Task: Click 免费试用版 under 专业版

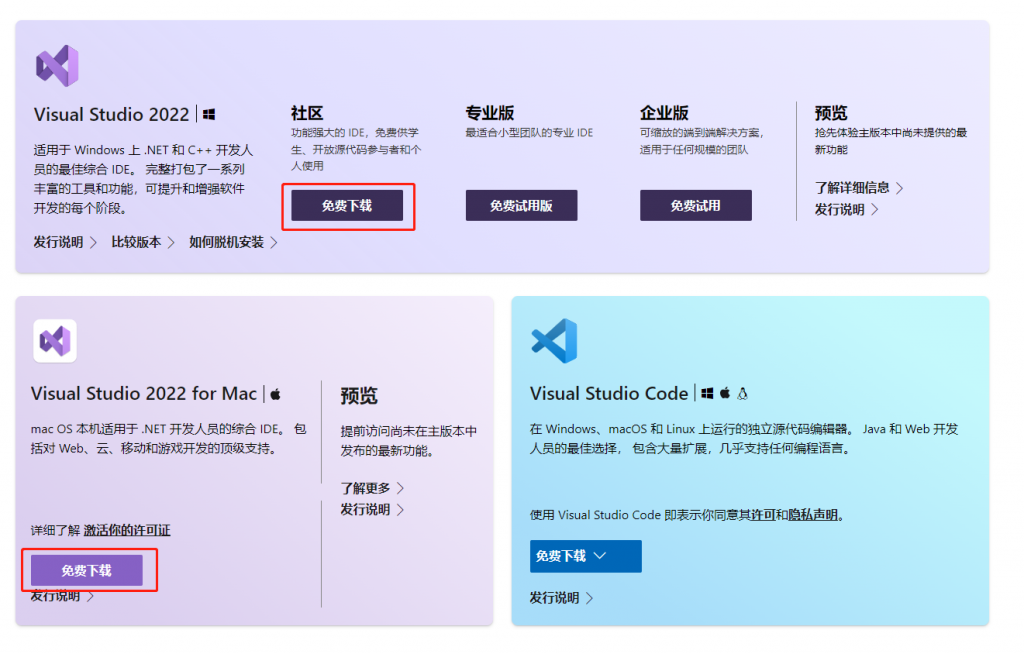Action: (x=521, y=206)
